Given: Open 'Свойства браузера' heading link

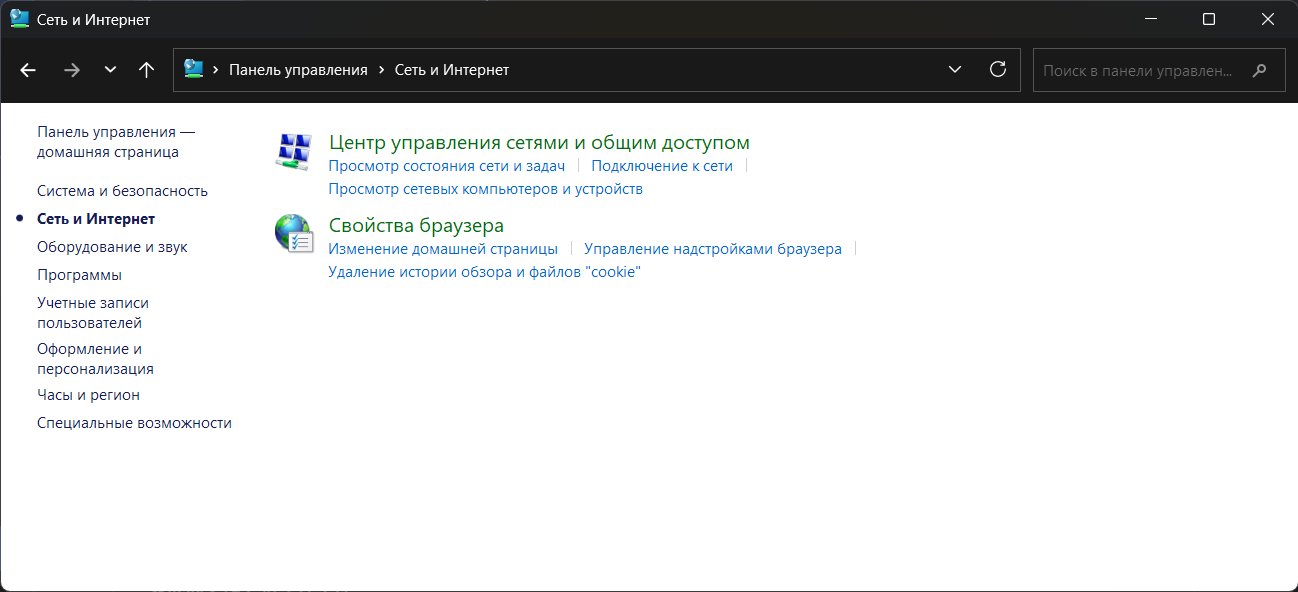Looking at the screenshot, I should pos(416,226).
